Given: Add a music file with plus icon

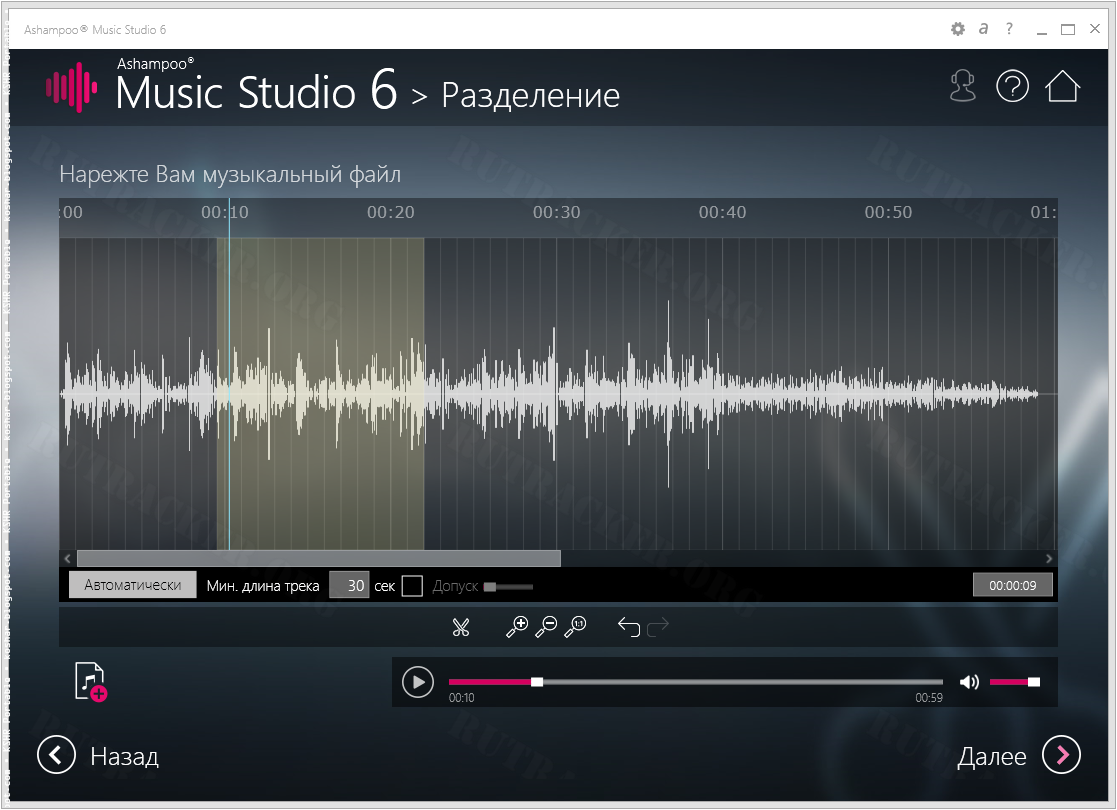Looking at the screenshot, I should coord(90,681).
